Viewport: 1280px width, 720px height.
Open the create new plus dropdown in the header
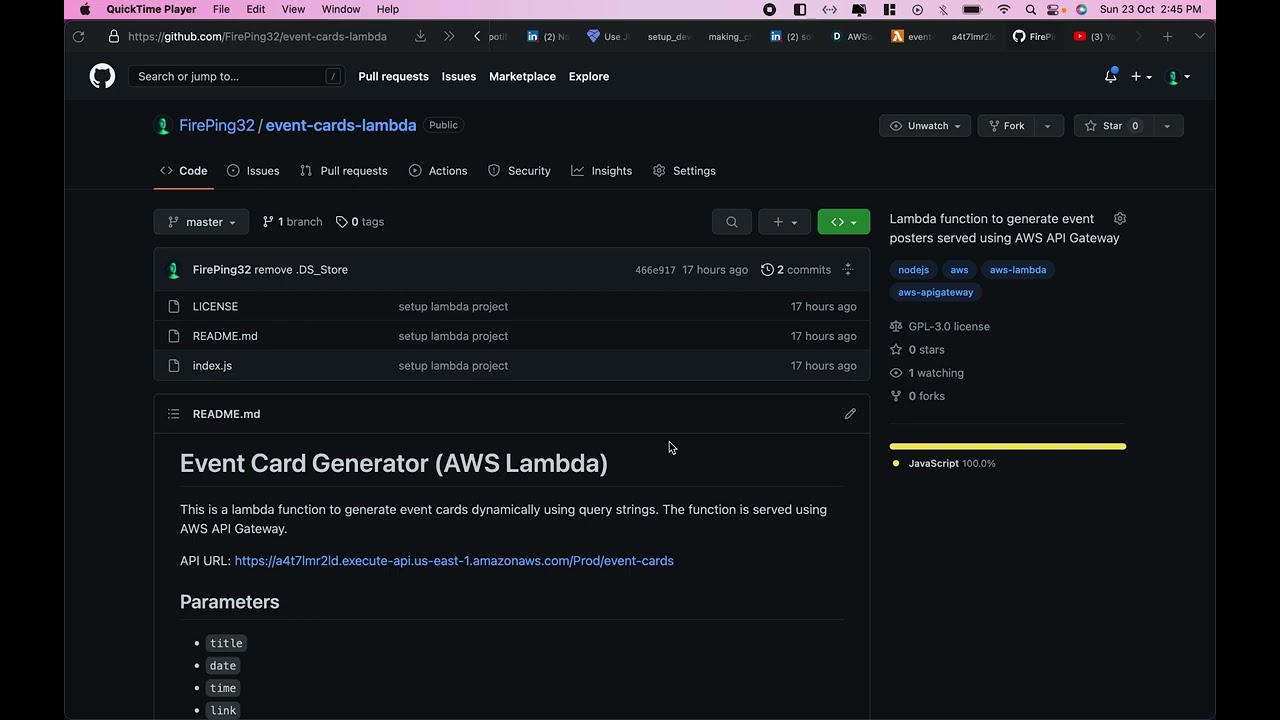click(x=1141, y=76)
